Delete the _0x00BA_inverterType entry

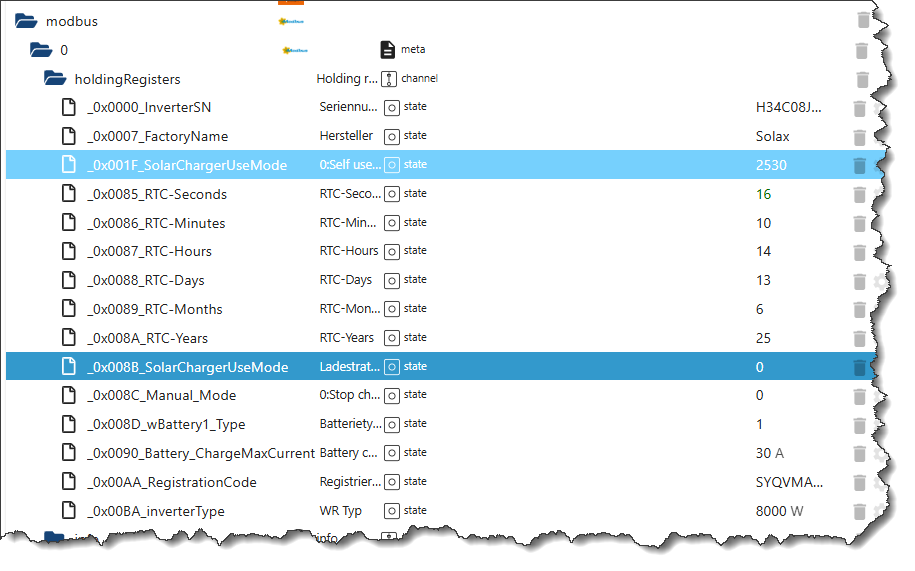tap(858, 512)
